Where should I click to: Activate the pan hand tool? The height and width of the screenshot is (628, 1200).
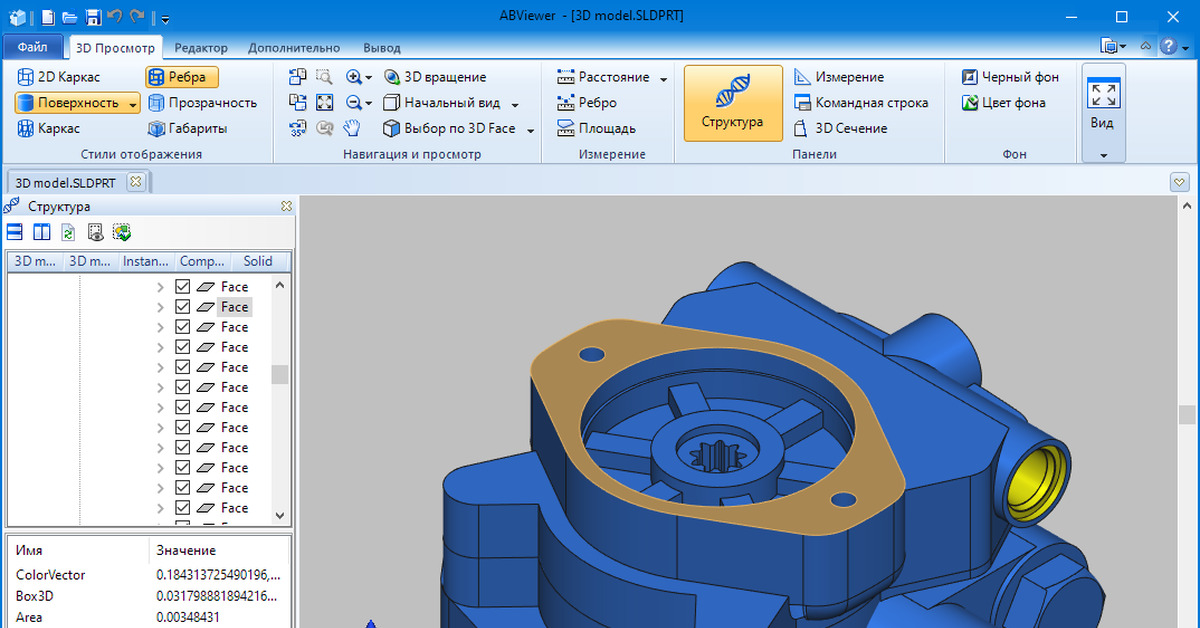tap(352, 128)
